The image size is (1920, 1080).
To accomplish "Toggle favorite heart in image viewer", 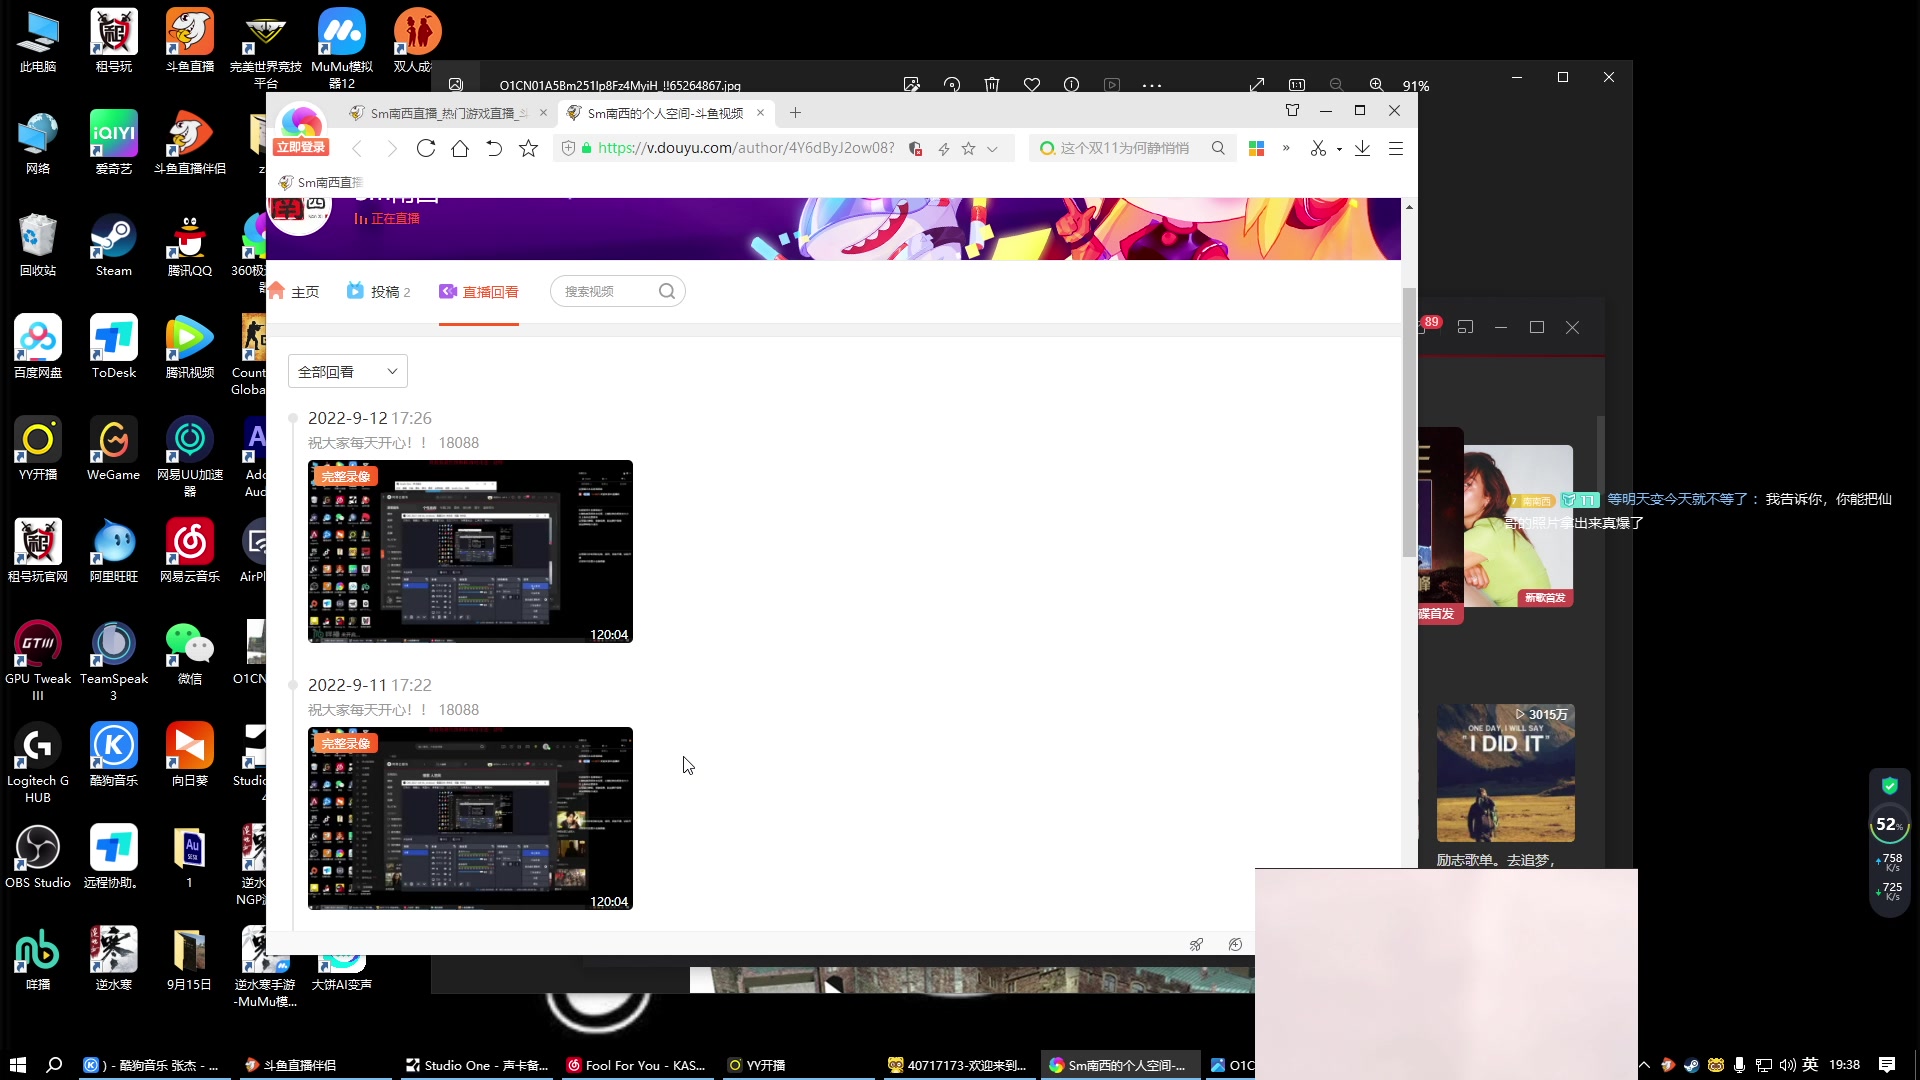I will click(1032, 85).
